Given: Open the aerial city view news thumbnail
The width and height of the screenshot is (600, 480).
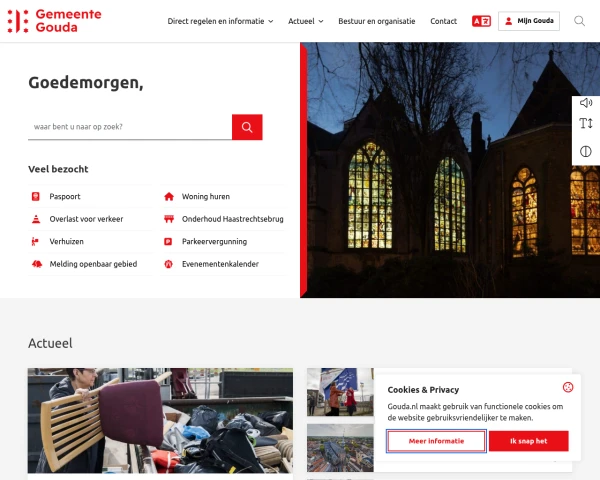Looking at the screenshot, I should point(340,448).
